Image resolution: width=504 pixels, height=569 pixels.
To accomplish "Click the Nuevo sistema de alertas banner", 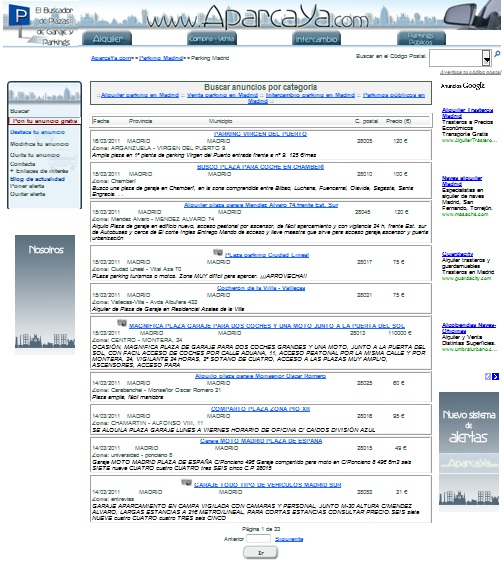I will point(469,452).
